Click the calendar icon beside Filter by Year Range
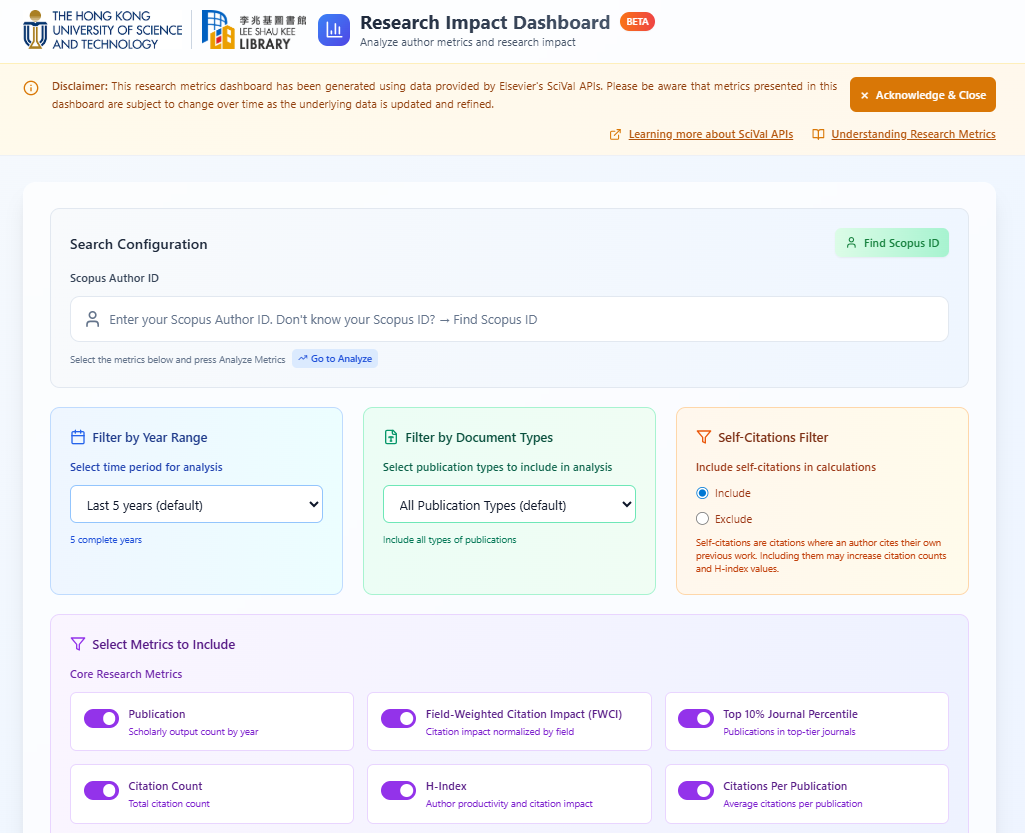1025x833 pixels. 78,437
